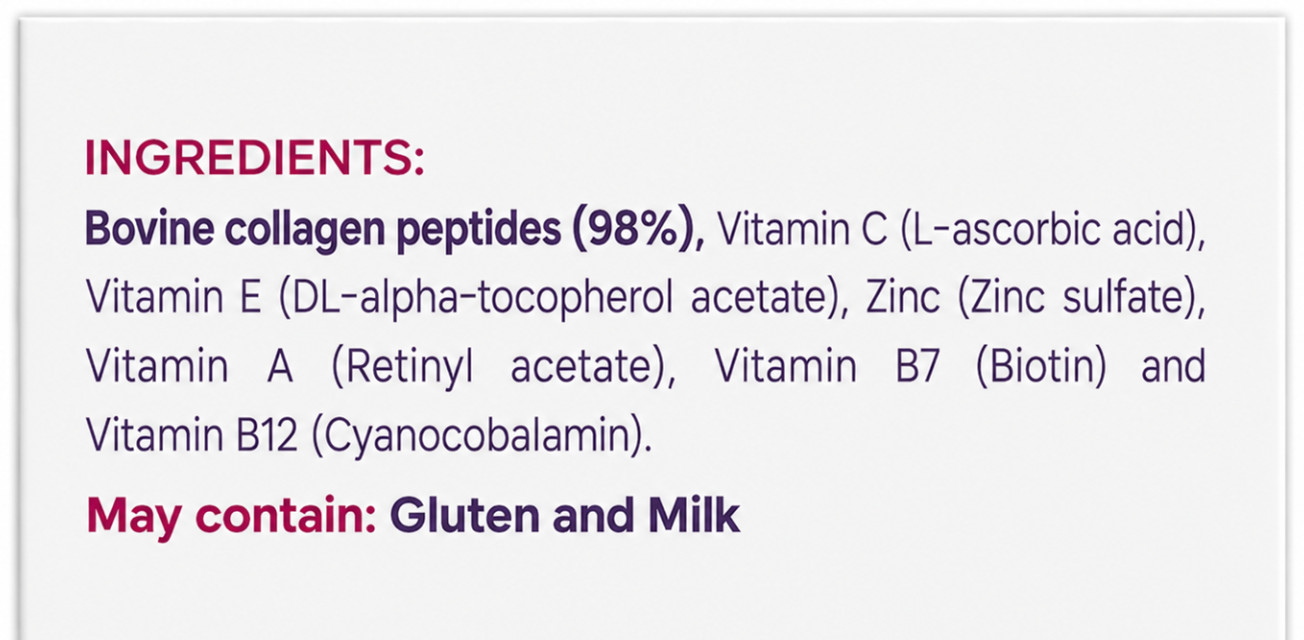Click Vitamin B12 in the ingredient list
The height and width of the screenshot is (640, 1304).
192,436
